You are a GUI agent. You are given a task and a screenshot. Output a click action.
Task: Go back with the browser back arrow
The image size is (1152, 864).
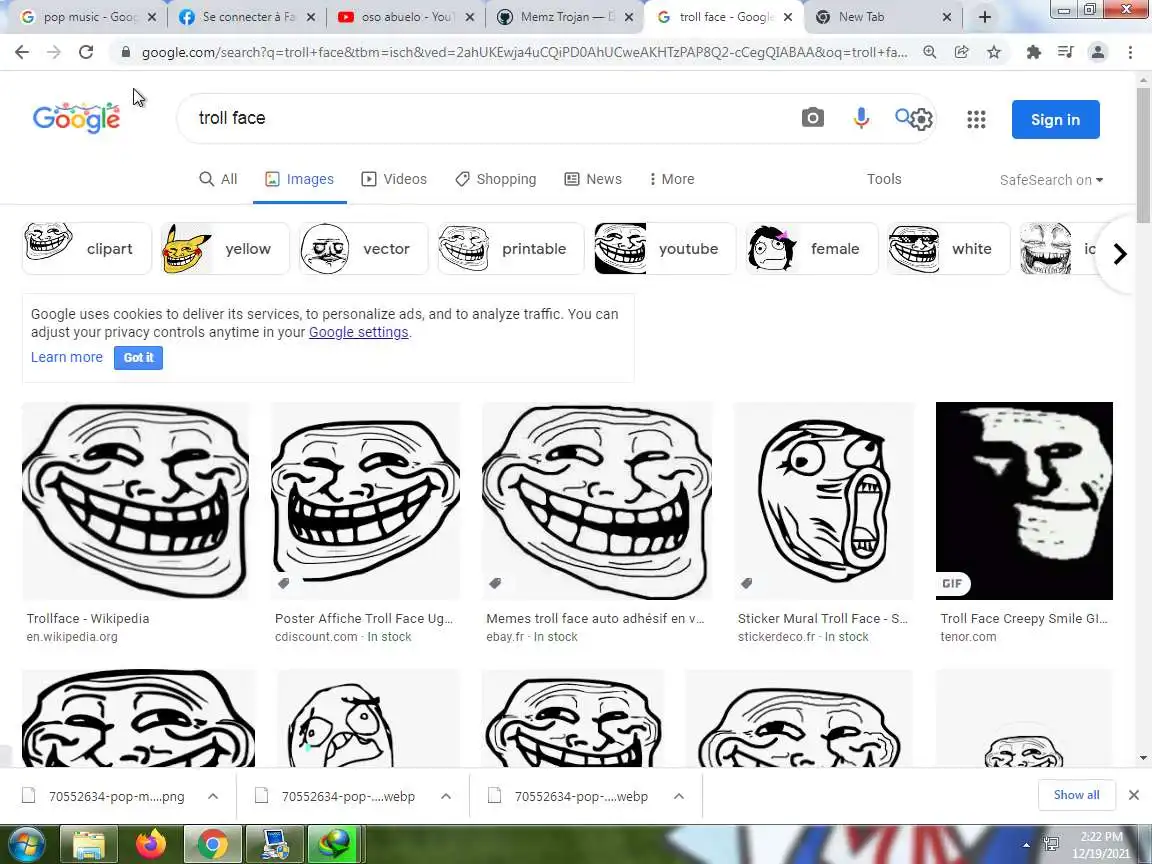22,52
